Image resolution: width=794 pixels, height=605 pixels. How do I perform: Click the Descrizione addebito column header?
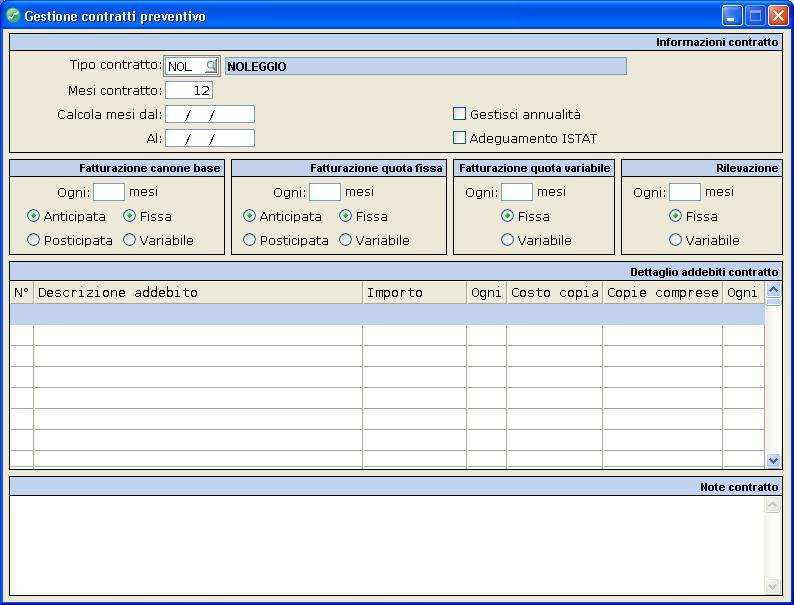tap(198, 293)
